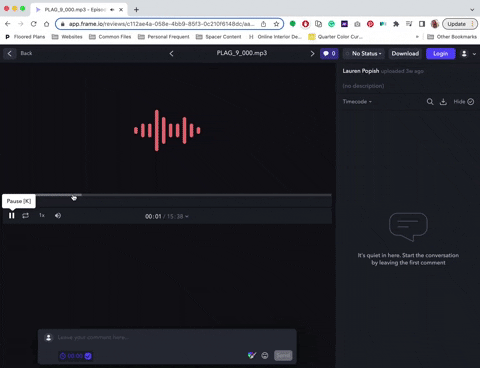Go to browser home page
Viewport: 480px width, 368px height.
[47, 24]
